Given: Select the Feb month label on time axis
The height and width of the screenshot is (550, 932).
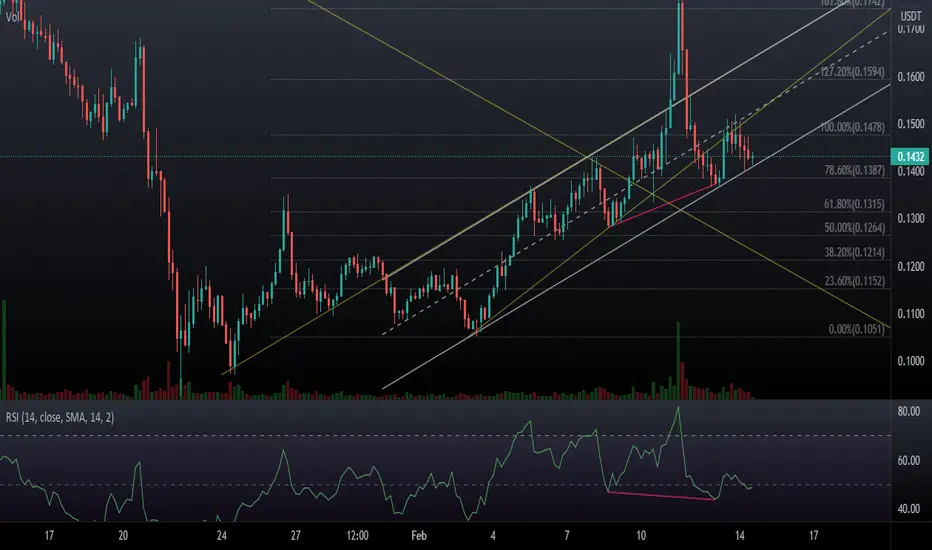Looking at the screenshot, I should (x=419, y=536).
